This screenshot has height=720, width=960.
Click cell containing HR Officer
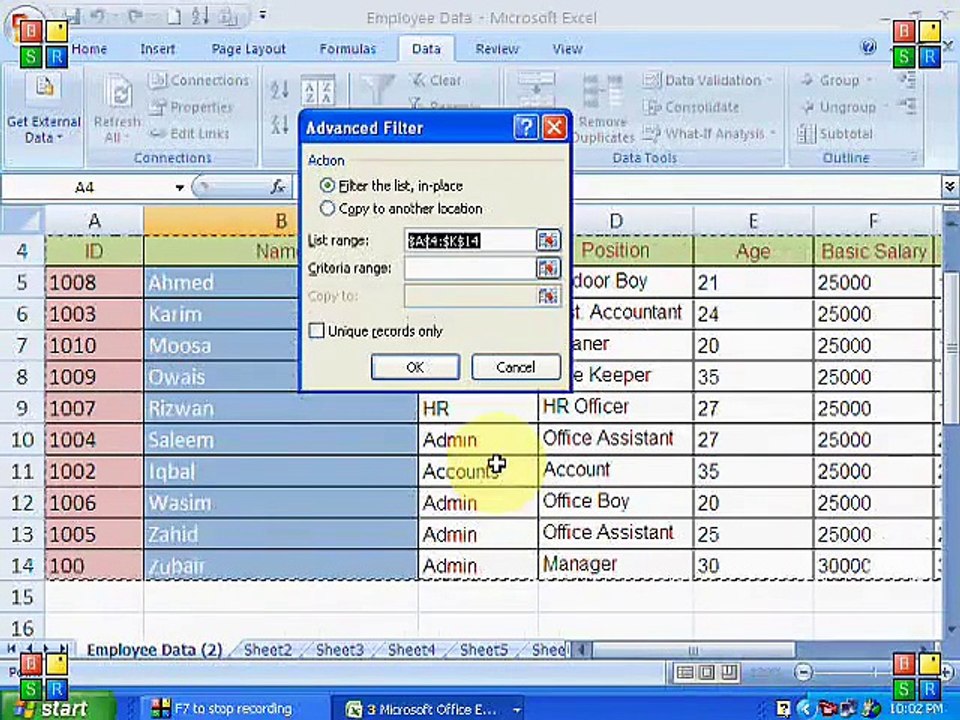pos(615,408)
